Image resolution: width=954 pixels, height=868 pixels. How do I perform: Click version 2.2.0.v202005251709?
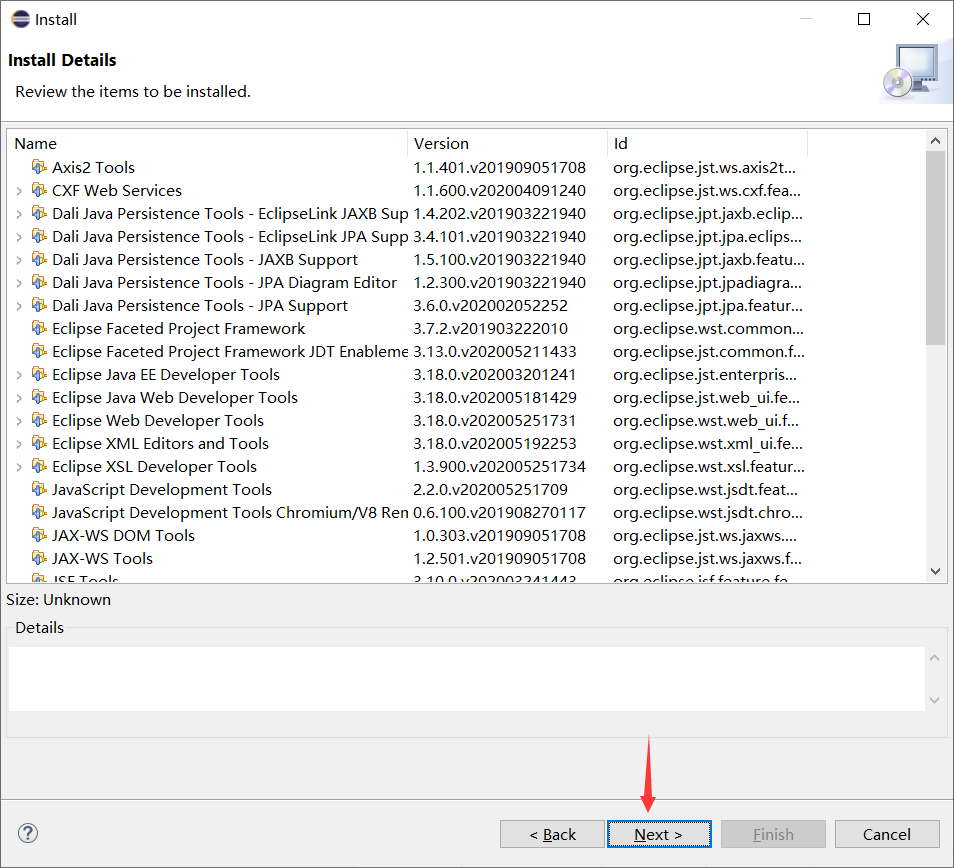click(x=490, y=490)
